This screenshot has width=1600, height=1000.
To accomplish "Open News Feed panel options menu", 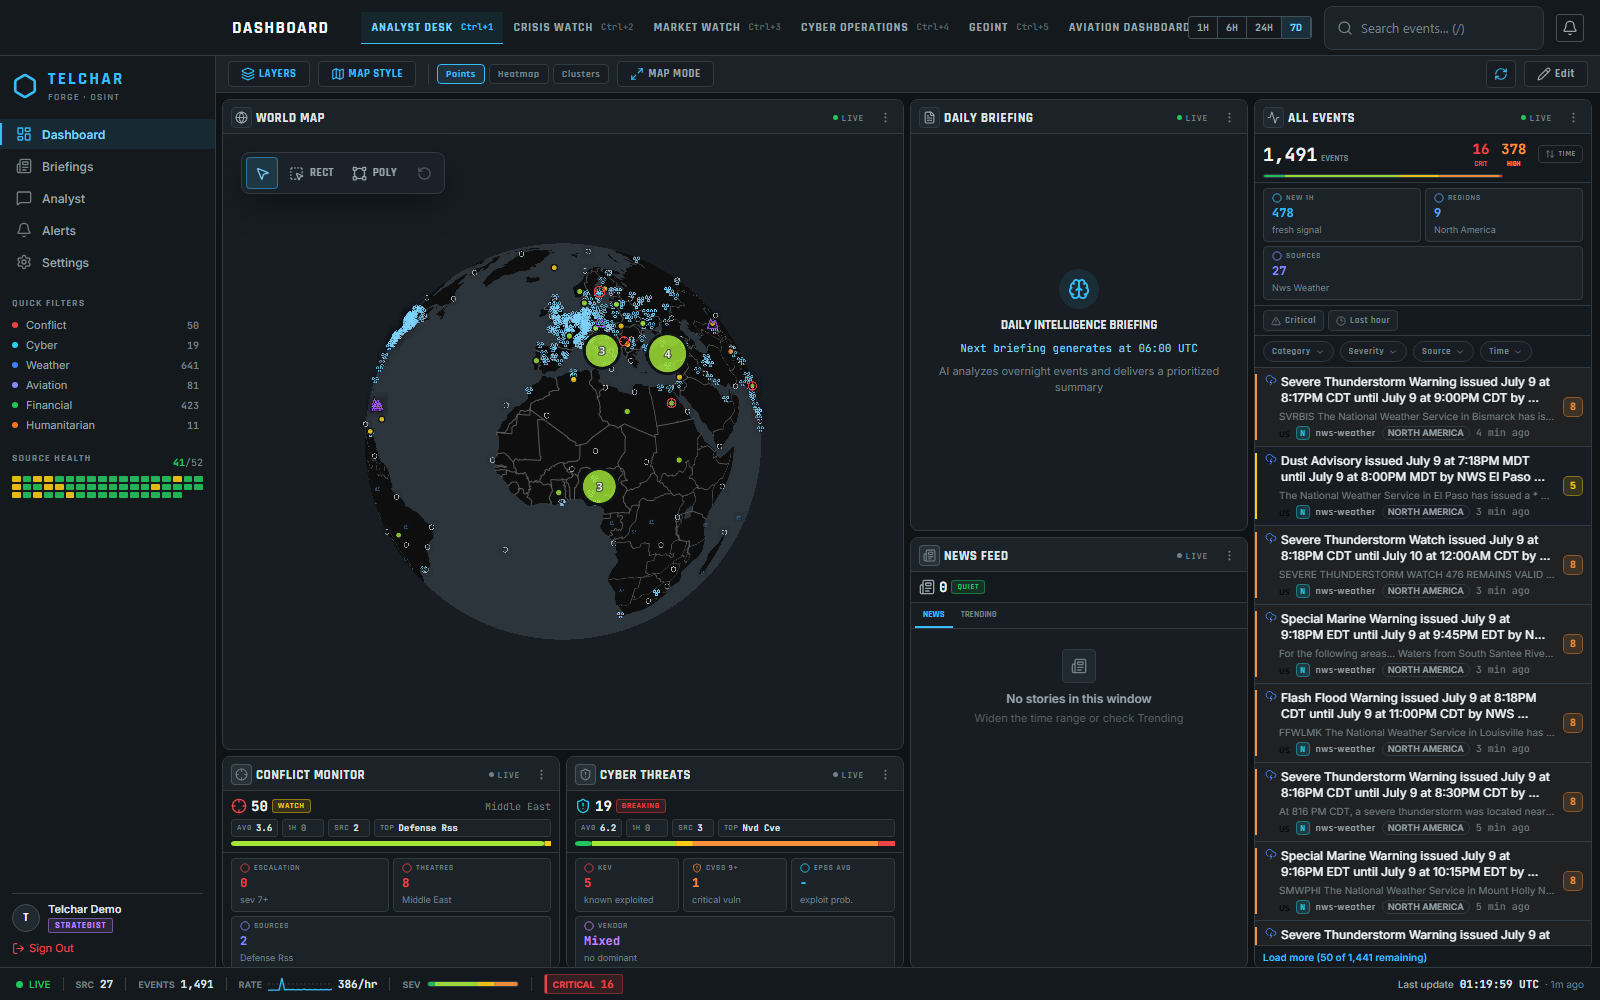I will tap(1229, 556).
